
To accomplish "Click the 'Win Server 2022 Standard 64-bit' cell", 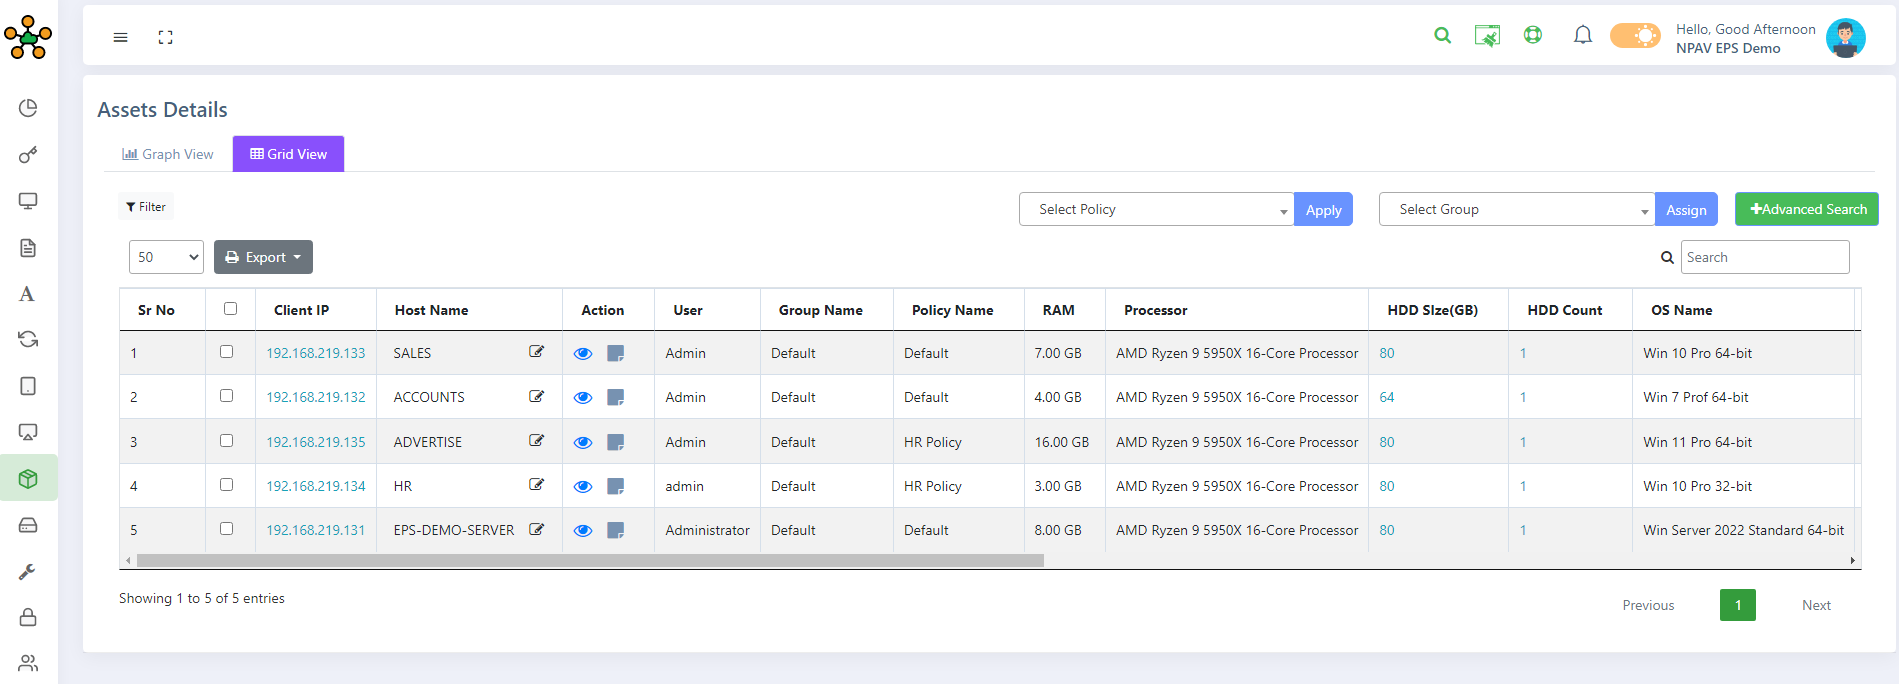I will (x=1743, y=530).
